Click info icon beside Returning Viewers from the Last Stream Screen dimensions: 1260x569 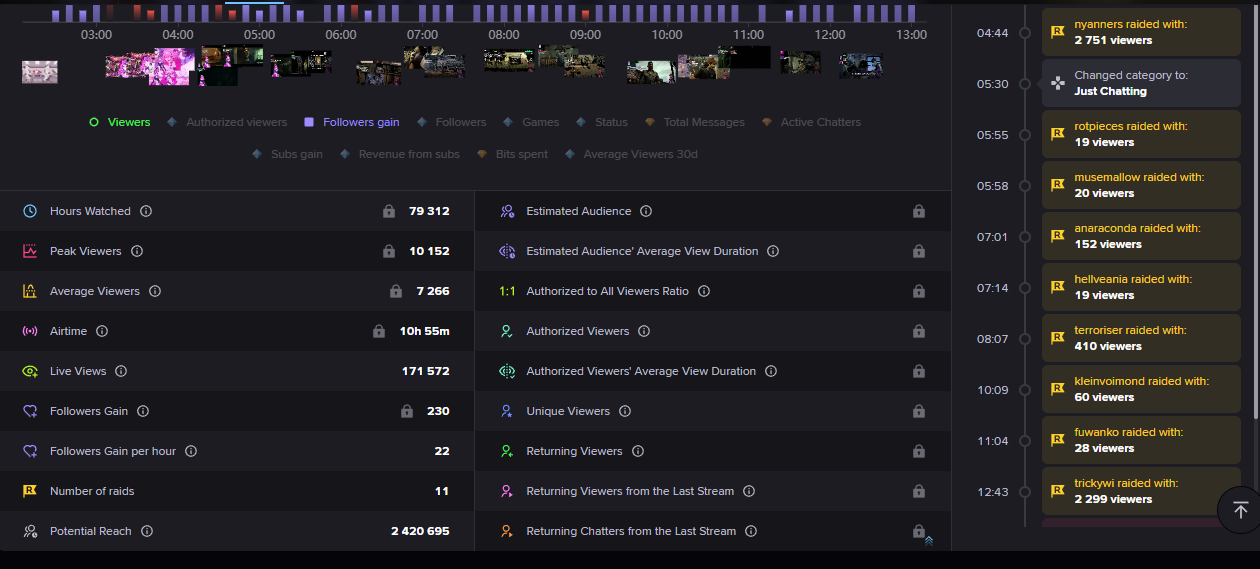point(749,491)
